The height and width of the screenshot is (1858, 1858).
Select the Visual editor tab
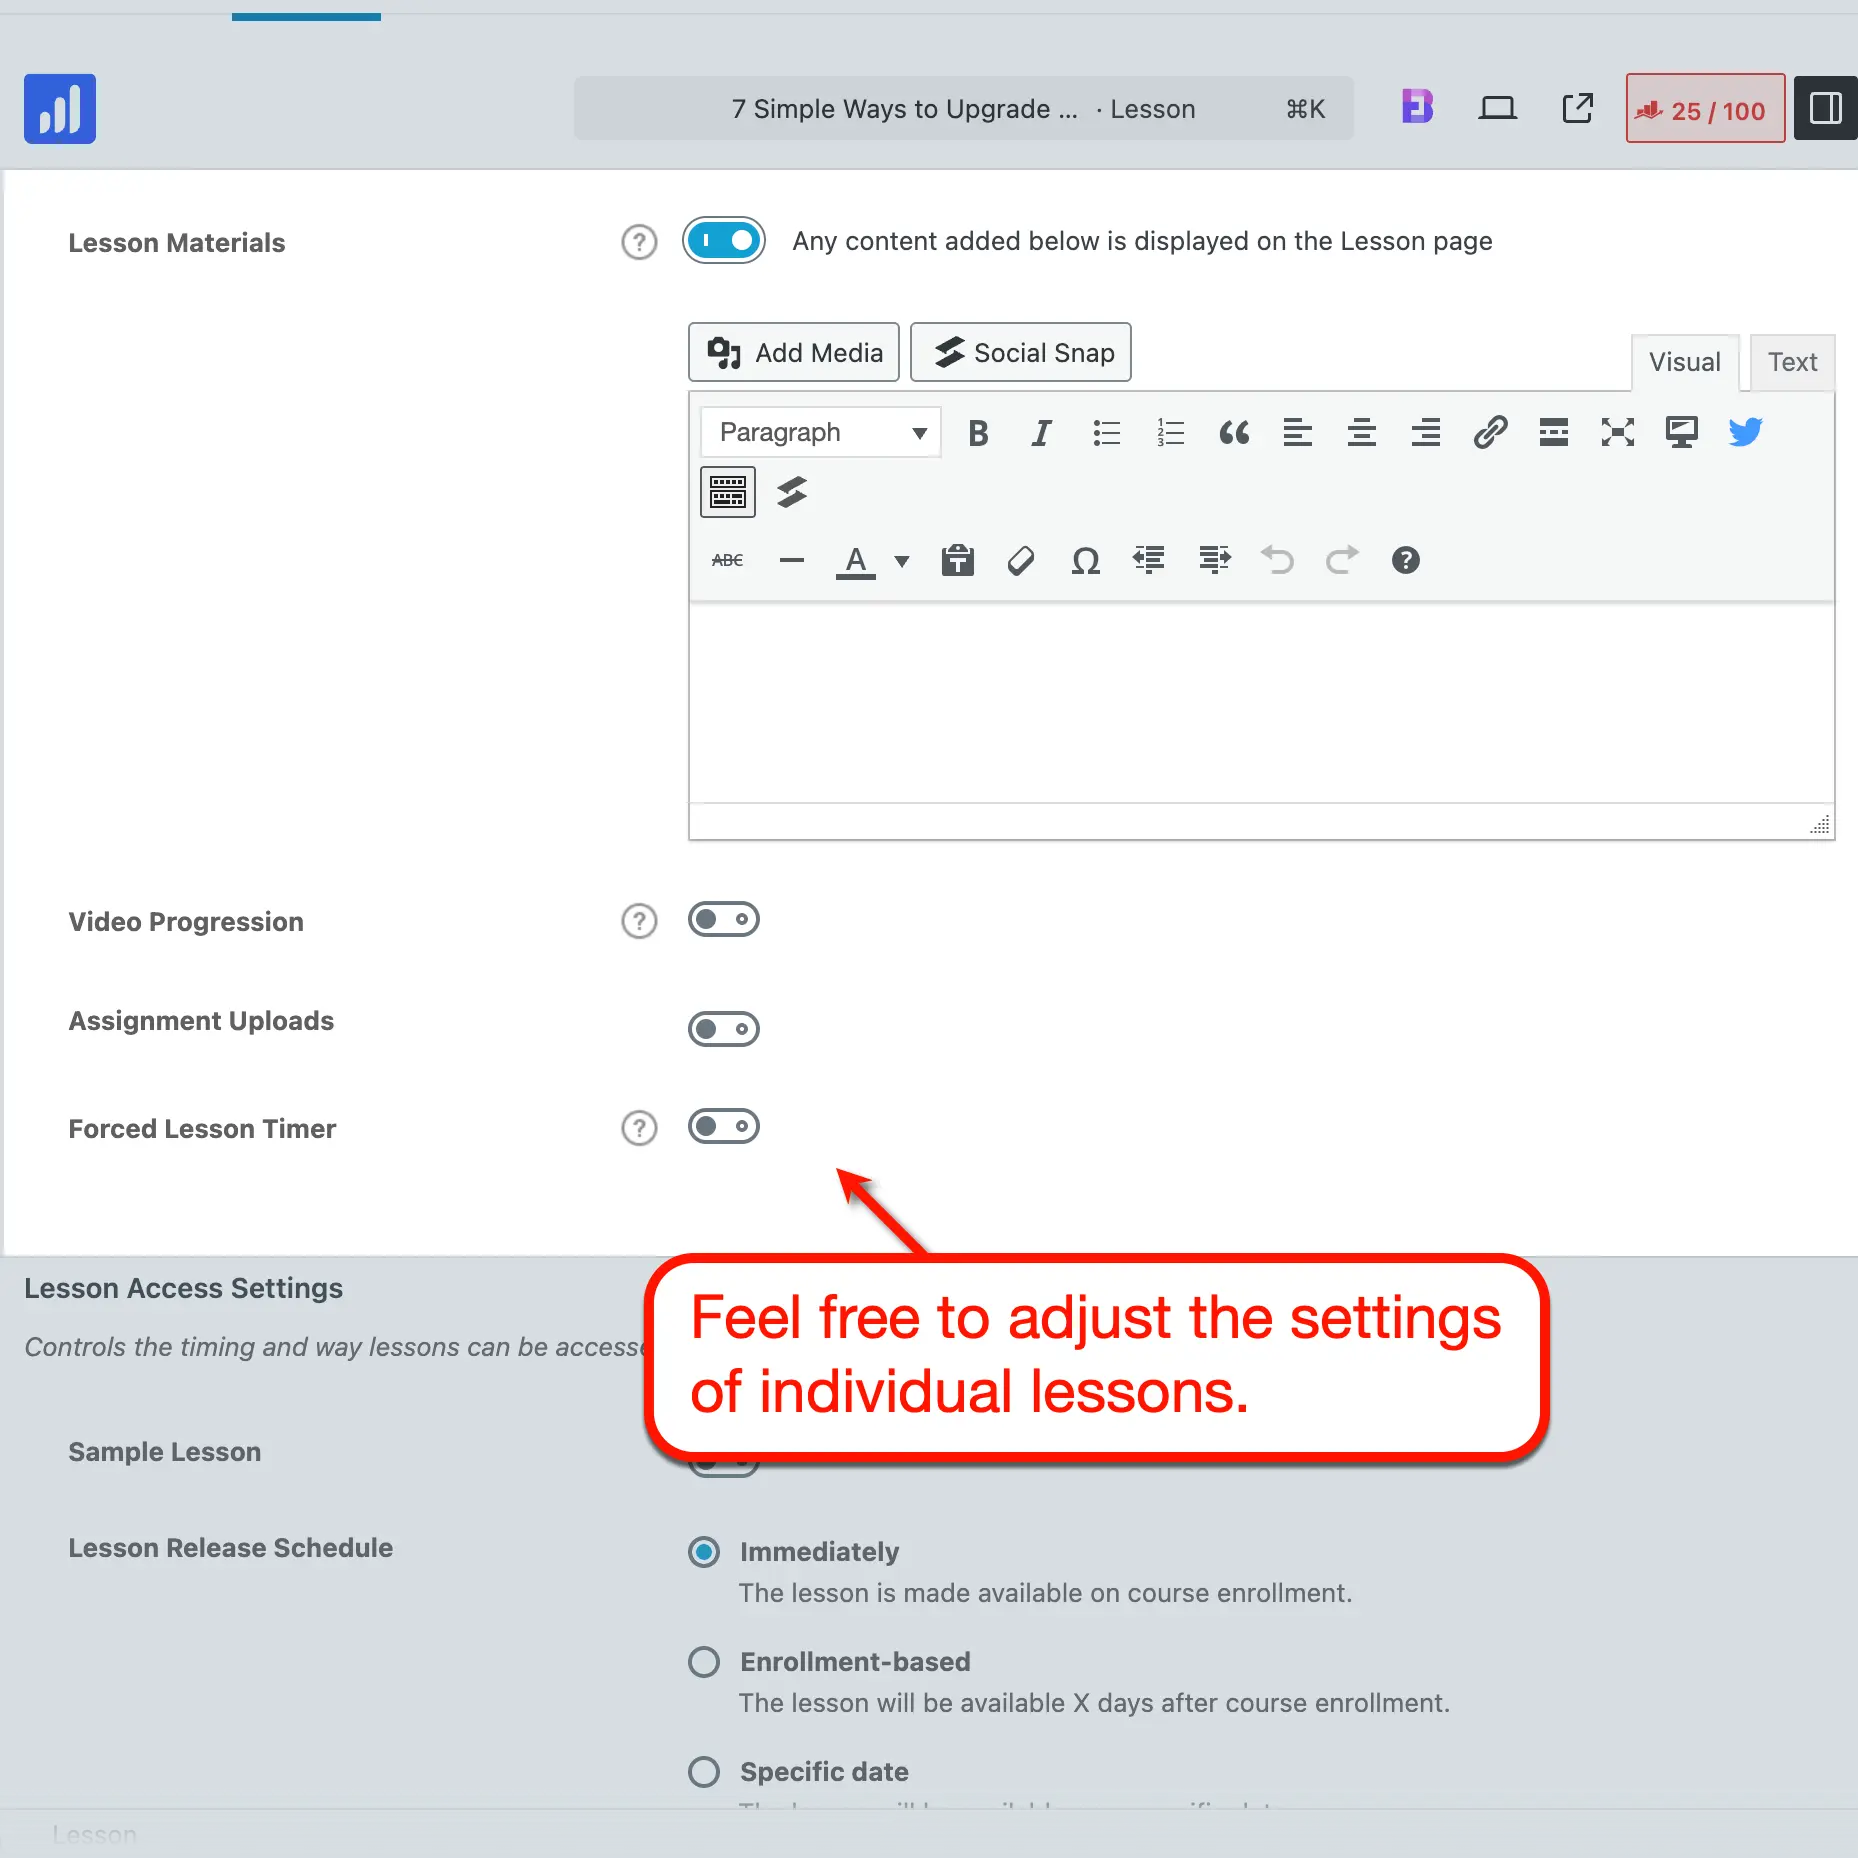pyautogui.click(x=1684, y=362)
